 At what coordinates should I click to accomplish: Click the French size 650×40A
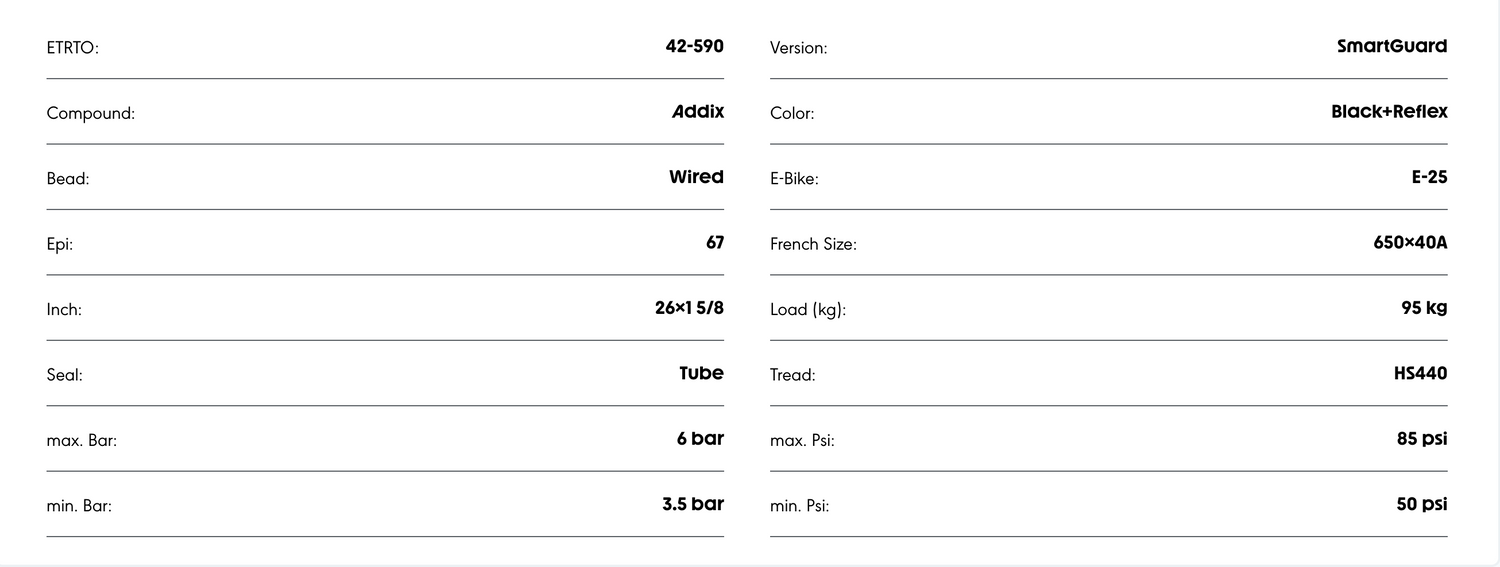point(1410,242)
